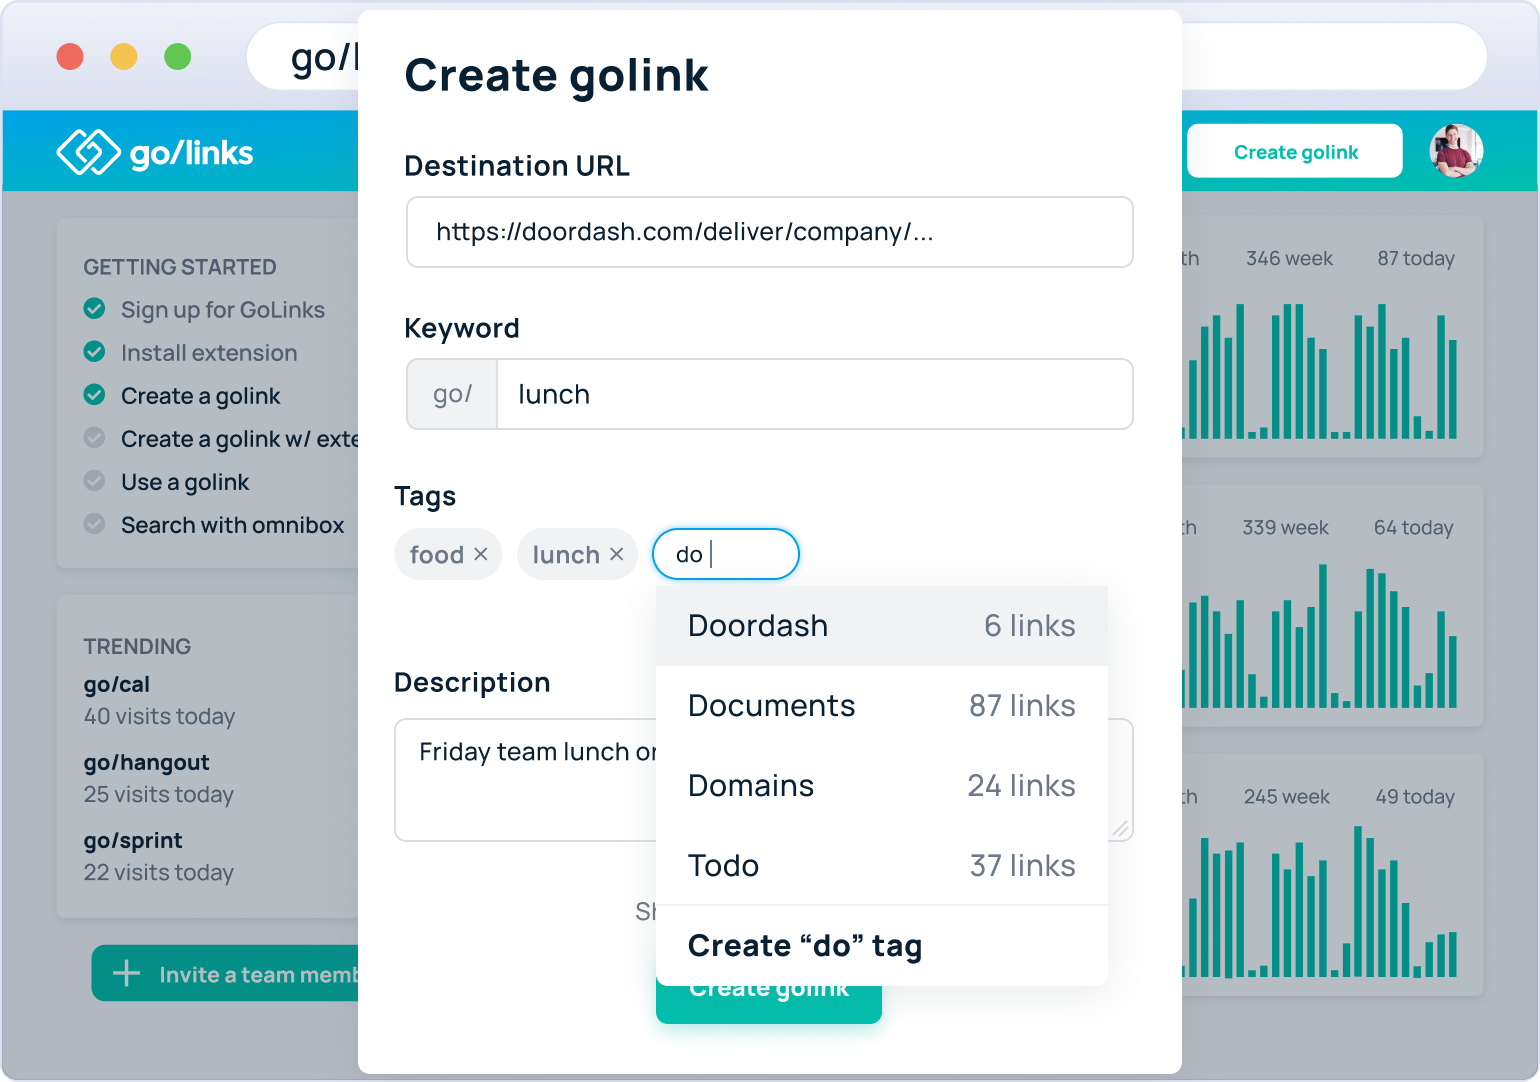This screenshot has width=1540, height=1082.
Task: Click the Destination URL input field
Action: coord(769,232)
